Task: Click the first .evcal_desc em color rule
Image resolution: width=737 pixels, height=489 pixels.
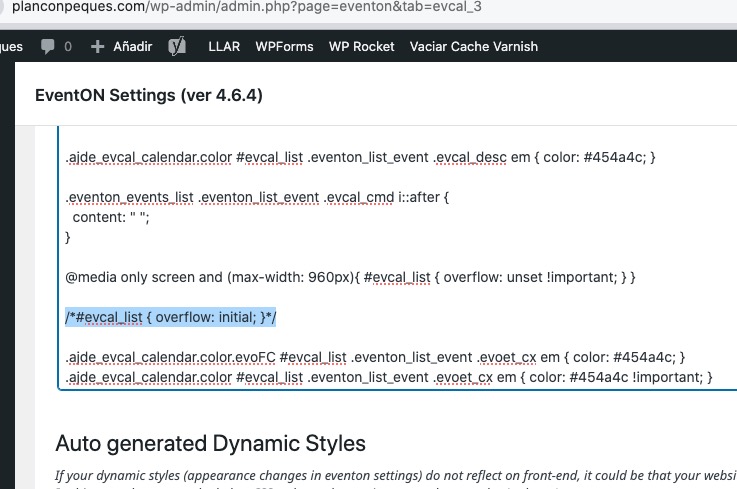Action: (360, 157)
